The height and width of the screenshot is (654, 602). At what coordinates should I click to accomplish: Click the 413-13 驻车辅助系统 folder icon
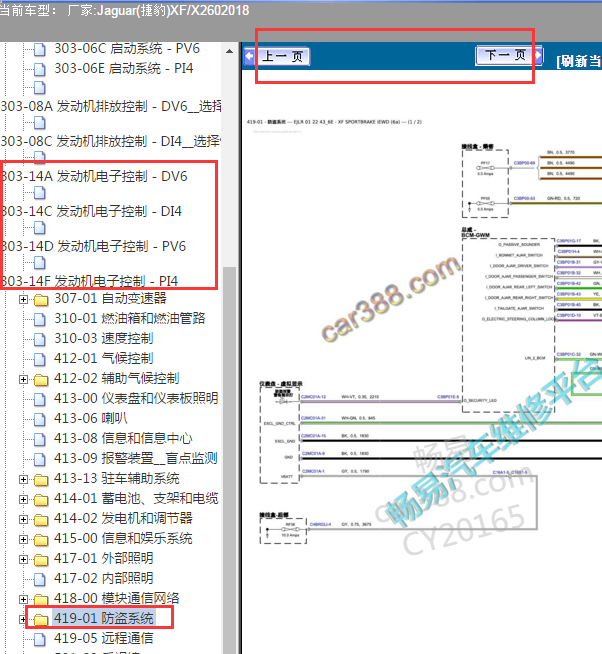click(40, 480)
